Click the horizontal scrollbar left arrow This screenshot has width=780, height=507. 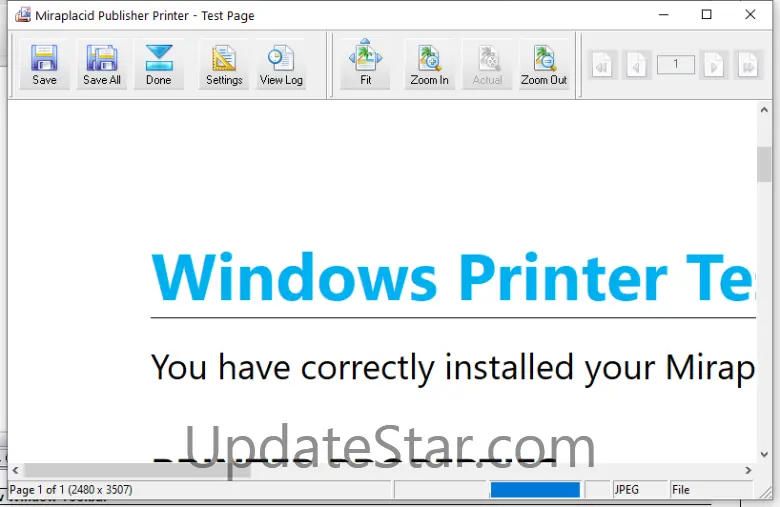(15, 470)
